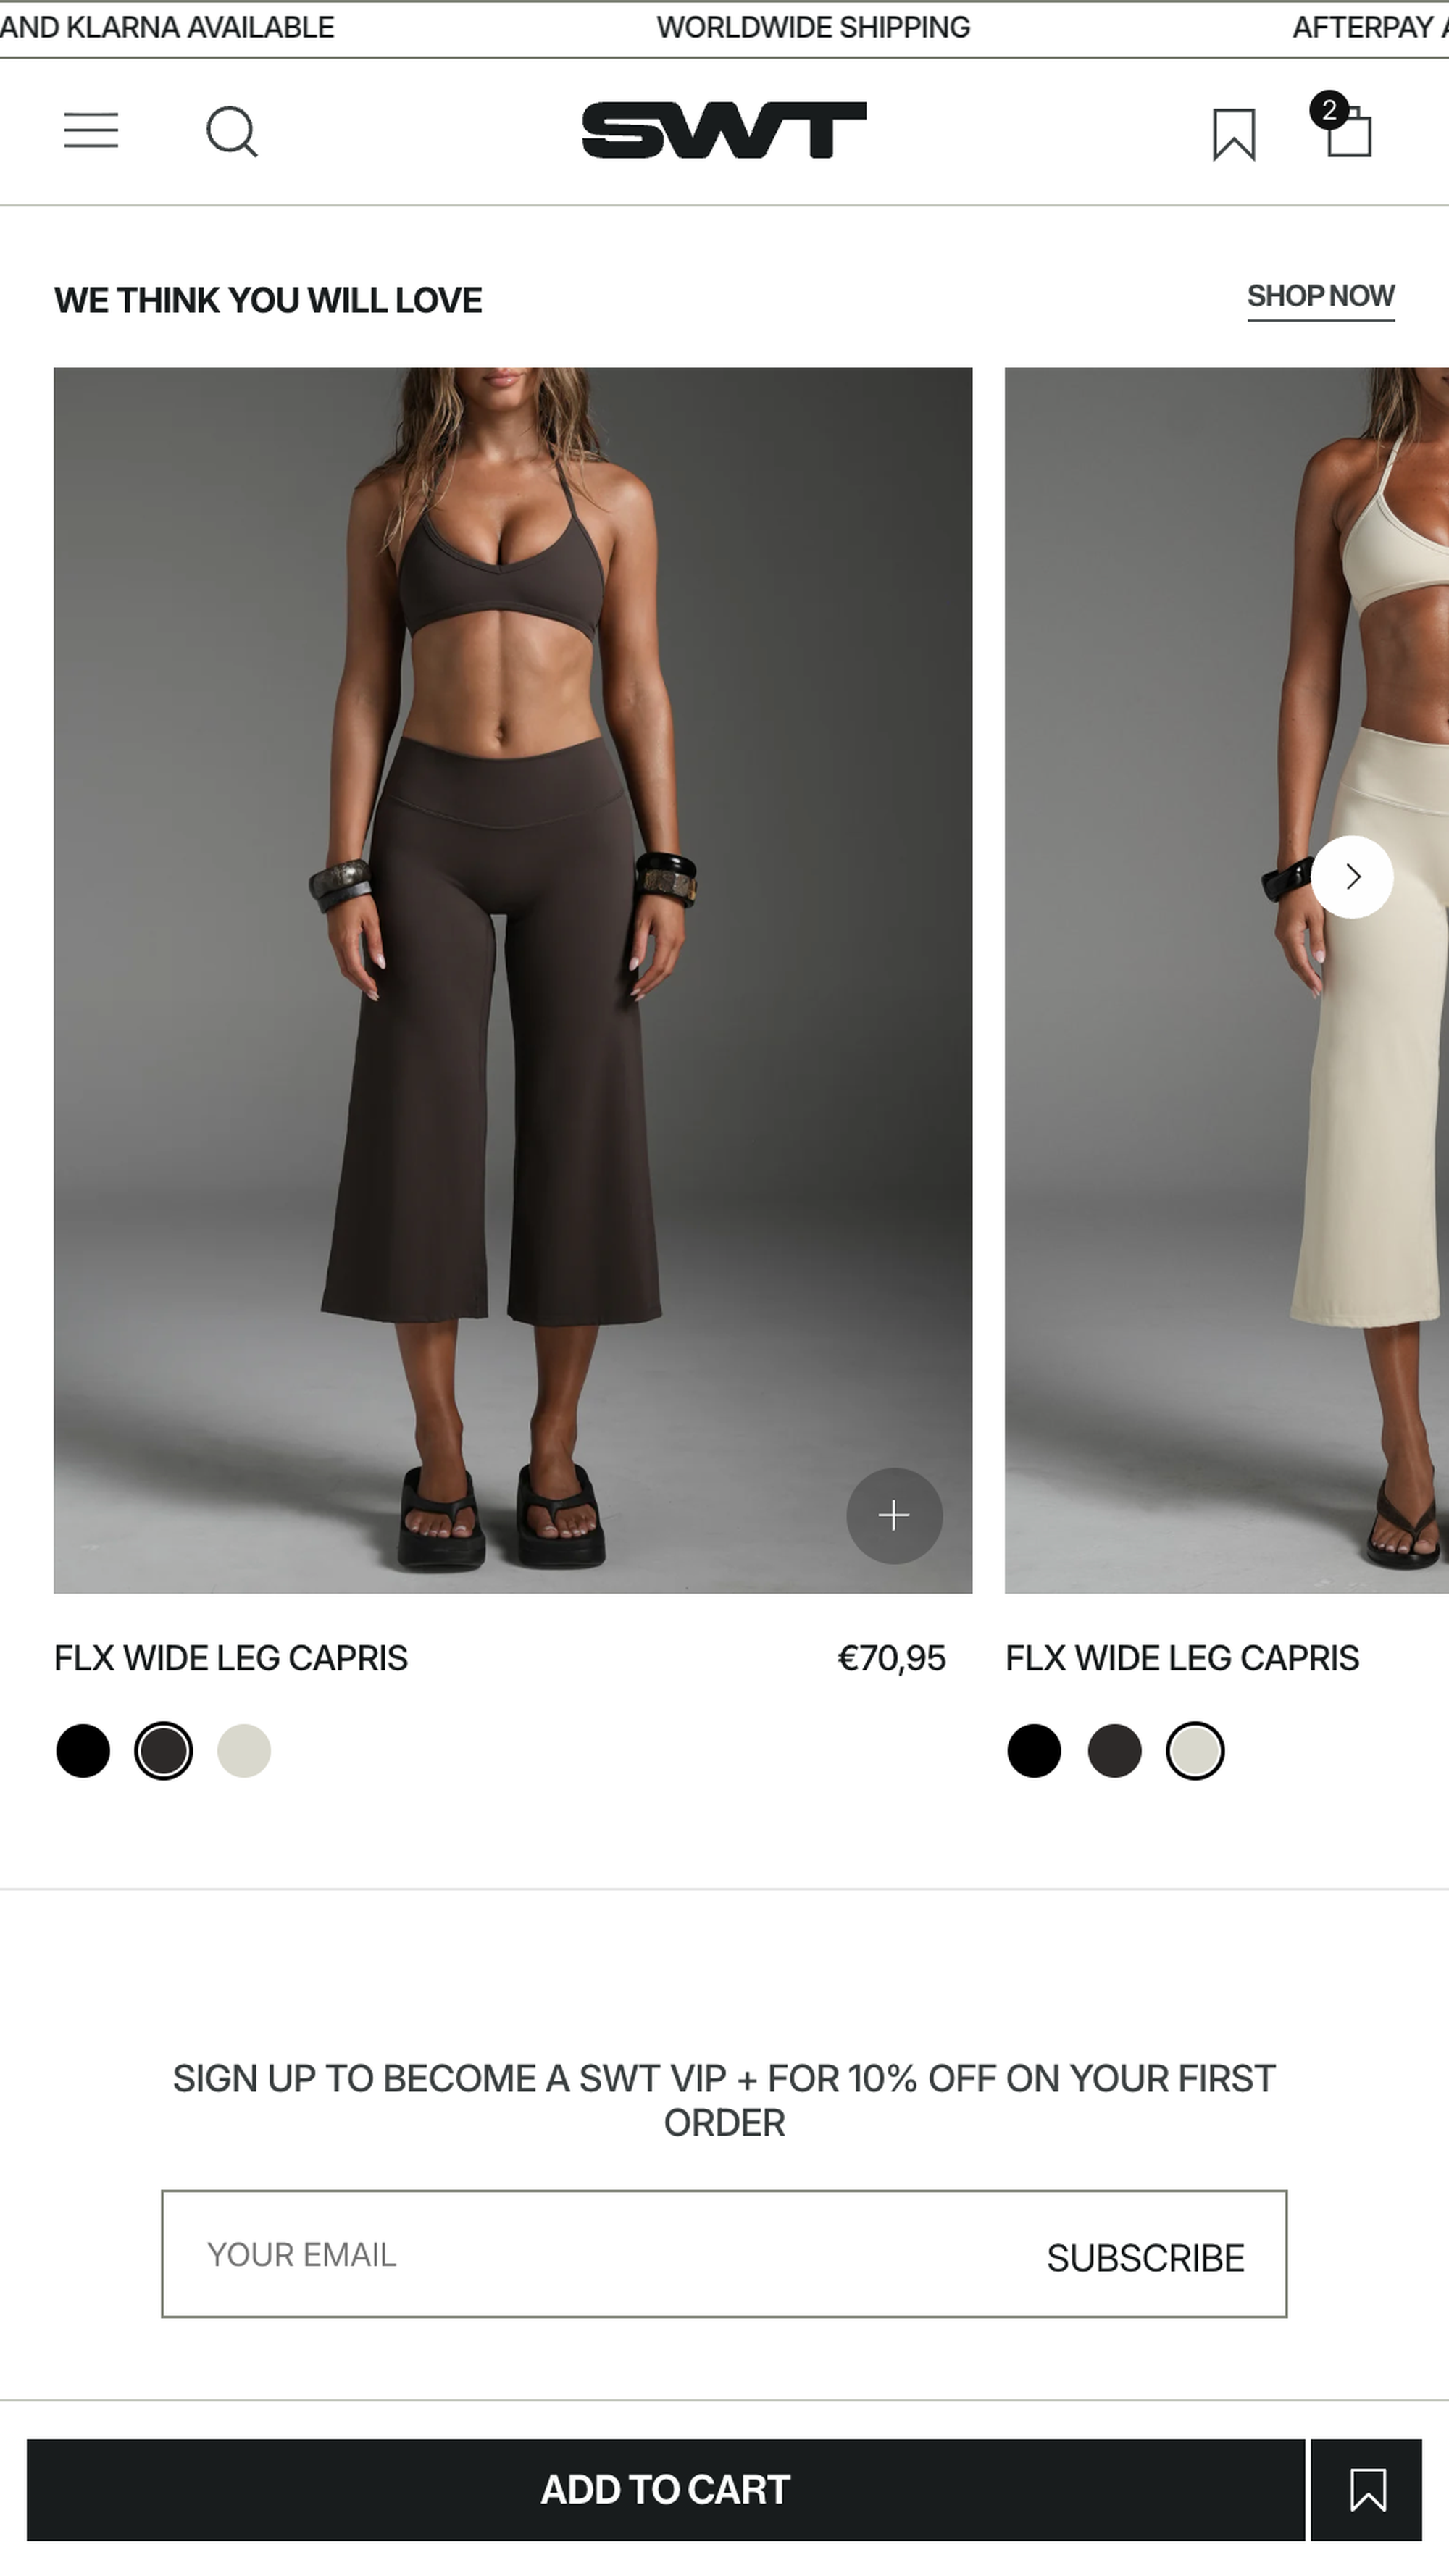This screenshot has height=2576, width=1449.
Task: Choose selected cream swatch on second capris
Action: [1195, 1751]
